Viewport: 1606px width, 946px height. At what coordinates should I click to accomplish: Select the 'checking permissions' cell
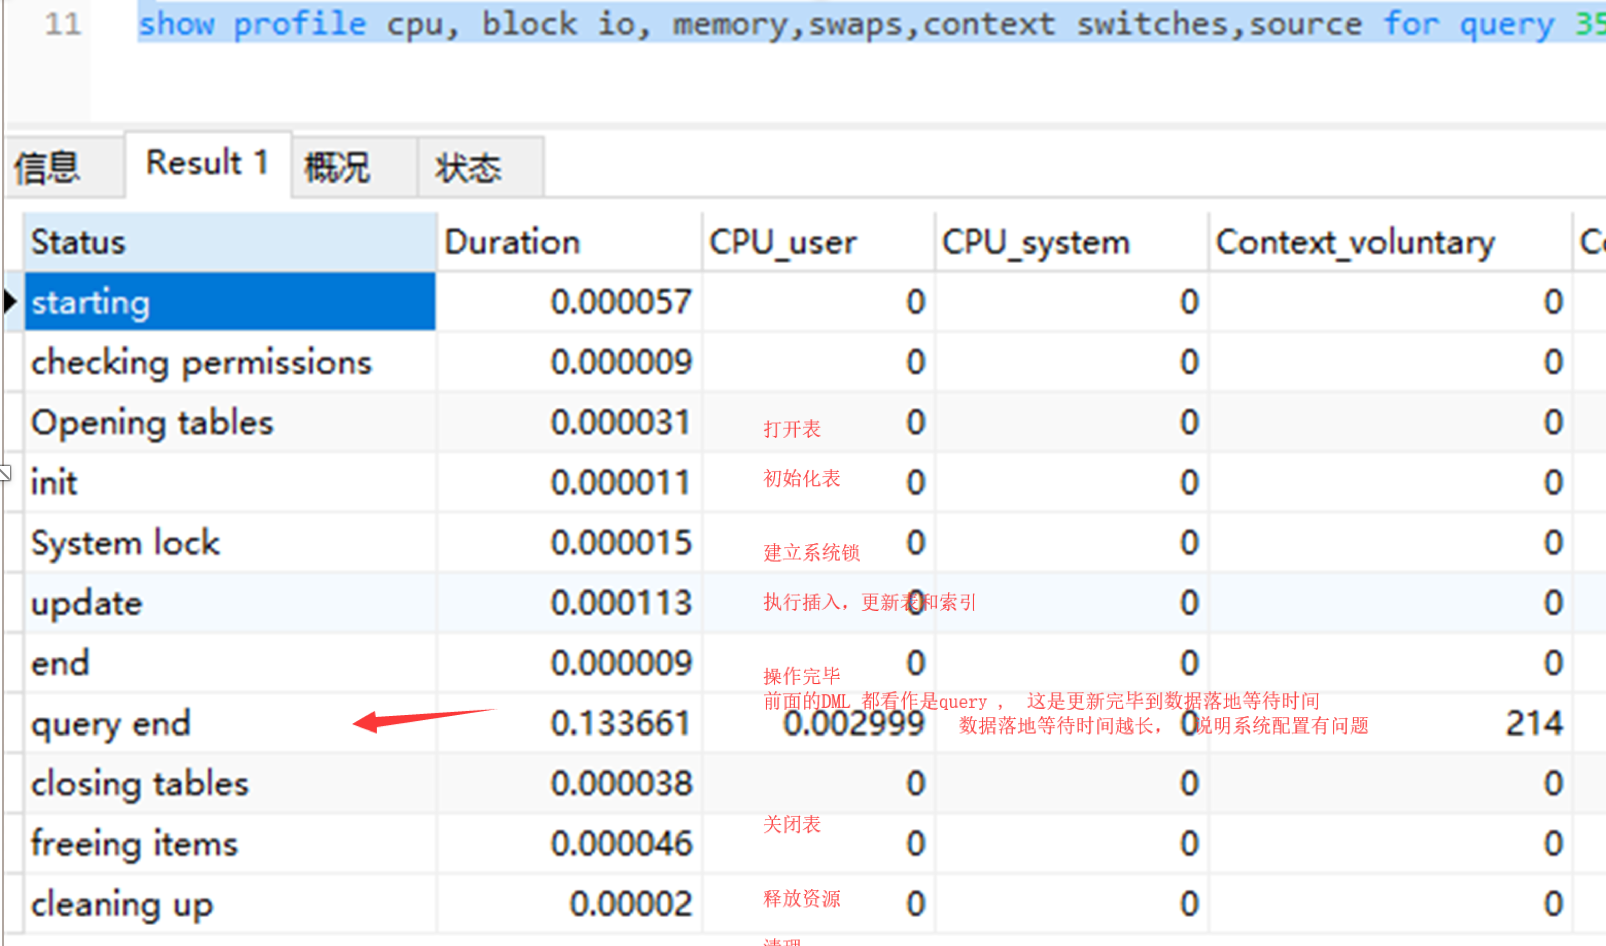[x=230, y=362]
